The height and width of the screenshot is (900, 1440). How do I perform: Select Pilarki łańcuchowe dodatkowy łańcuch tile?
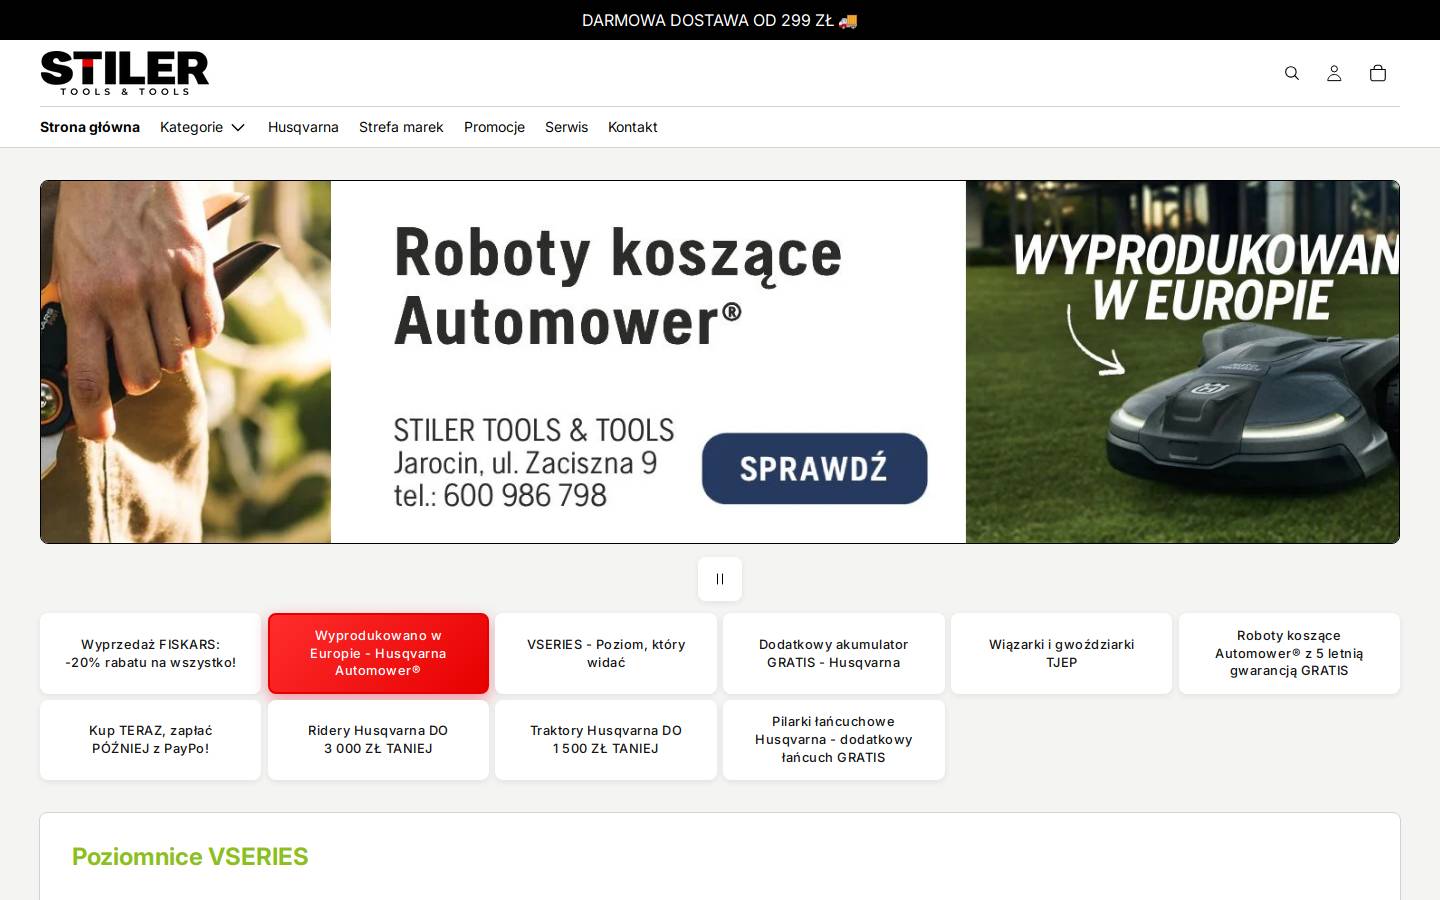point(834,740)
